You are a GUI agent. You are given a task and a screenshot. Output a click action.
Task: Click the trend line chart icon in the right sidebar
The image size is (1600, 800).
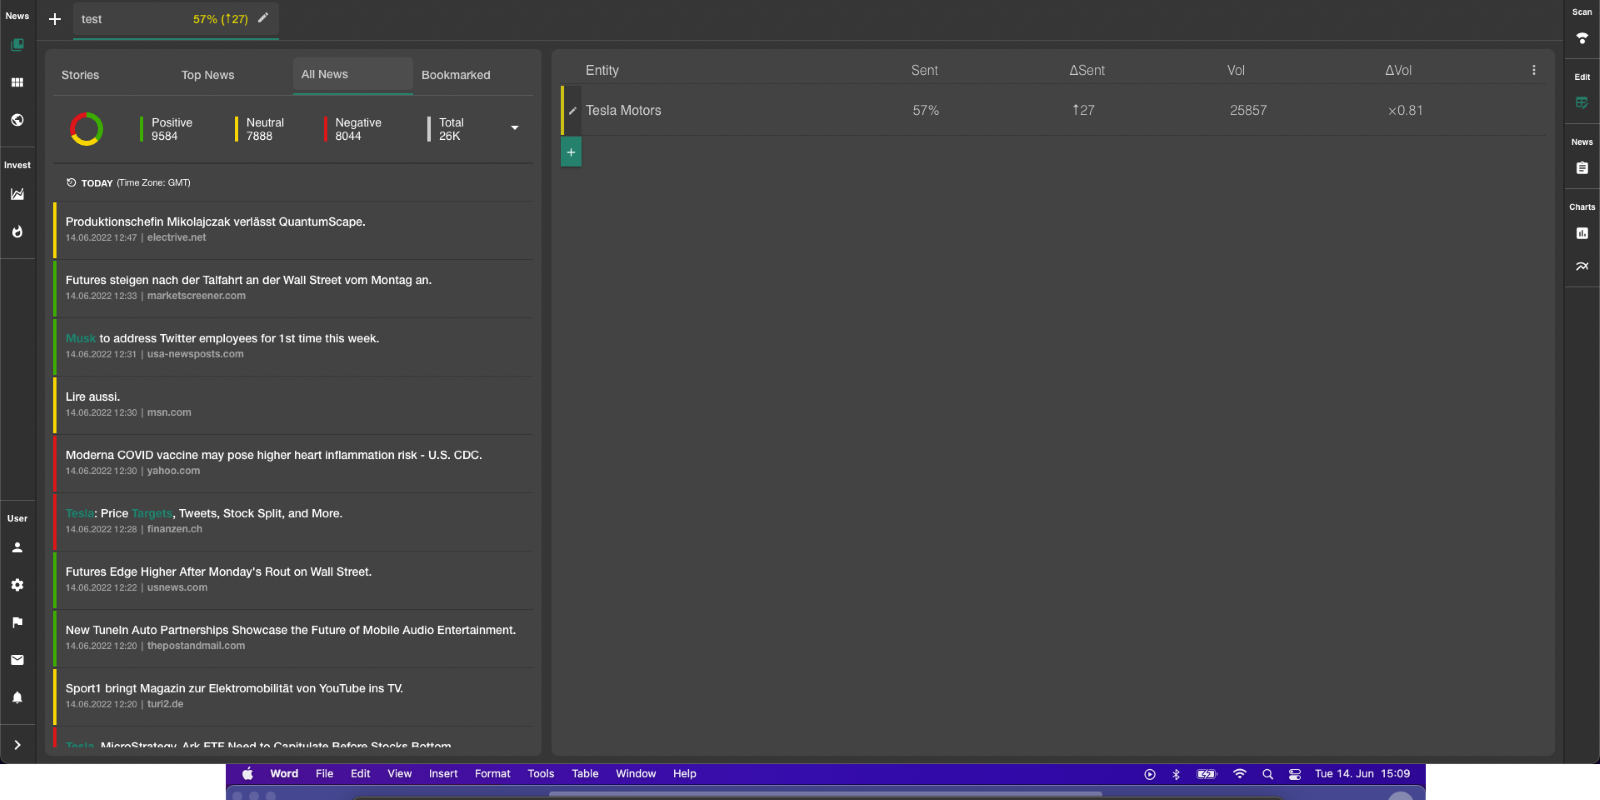click(1582, 266)
